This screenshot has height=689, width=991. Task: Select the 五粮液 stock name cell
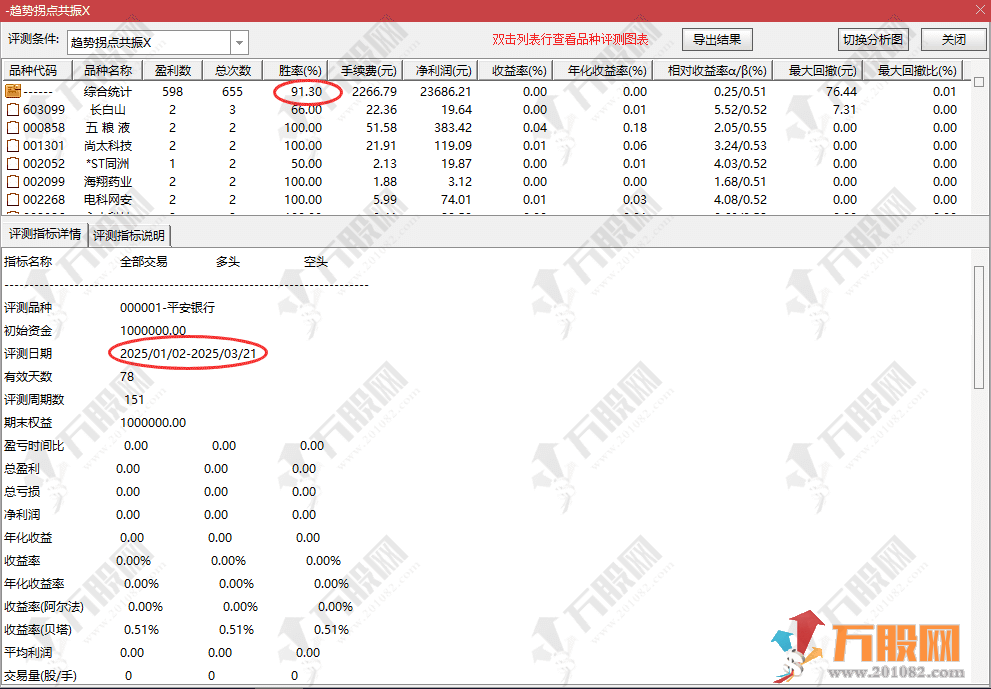108,128
